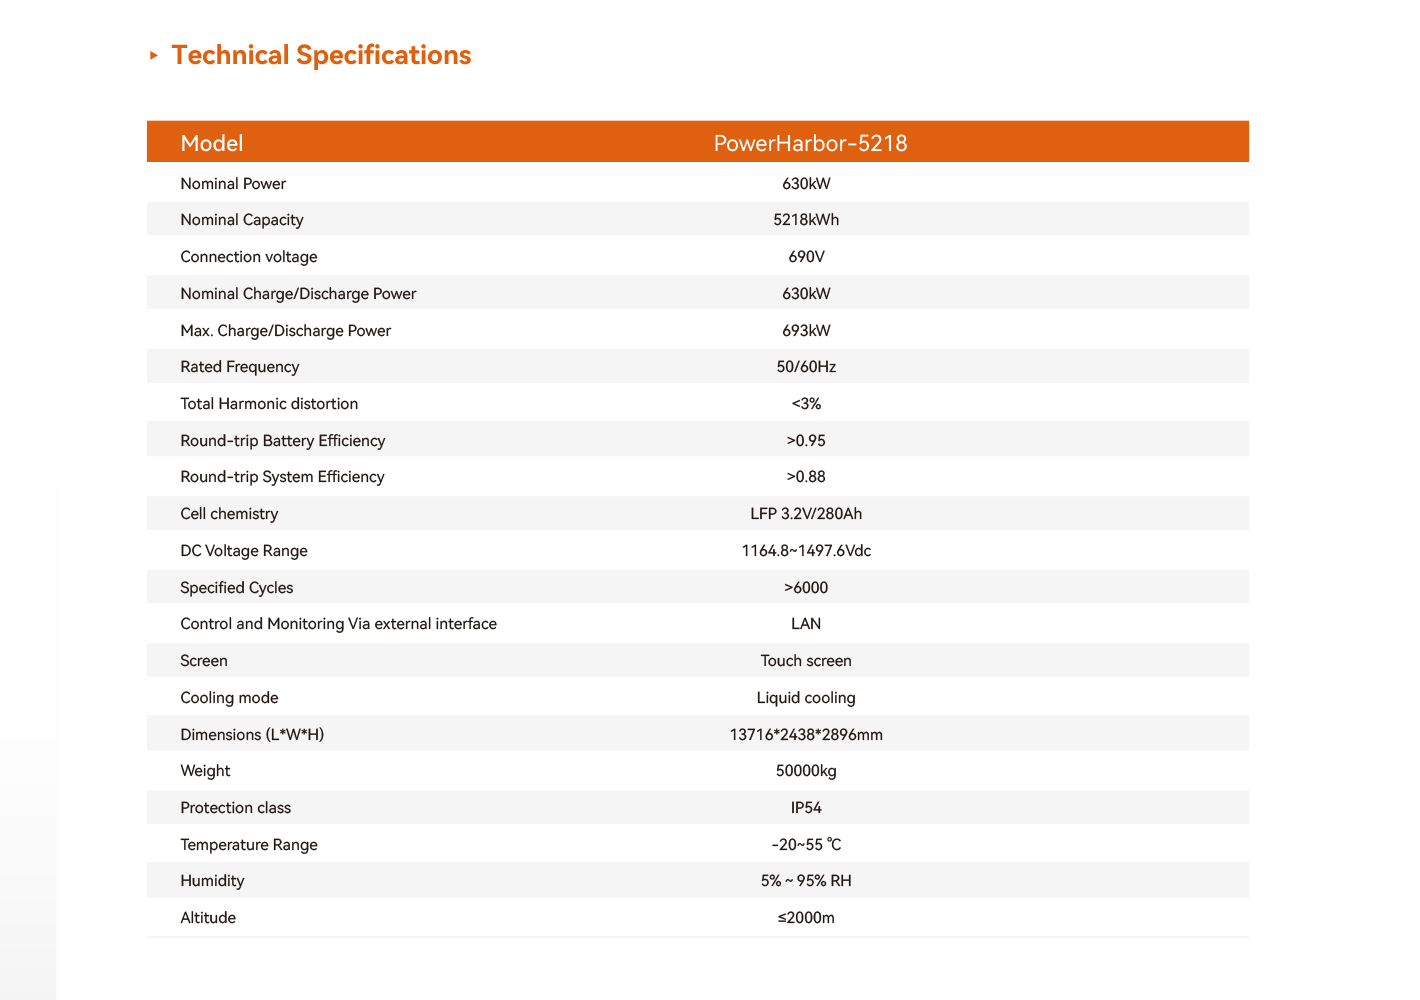Click the <3% value
The height and width of the screenshot is (1000, 1420).
[x=806, y=404]
